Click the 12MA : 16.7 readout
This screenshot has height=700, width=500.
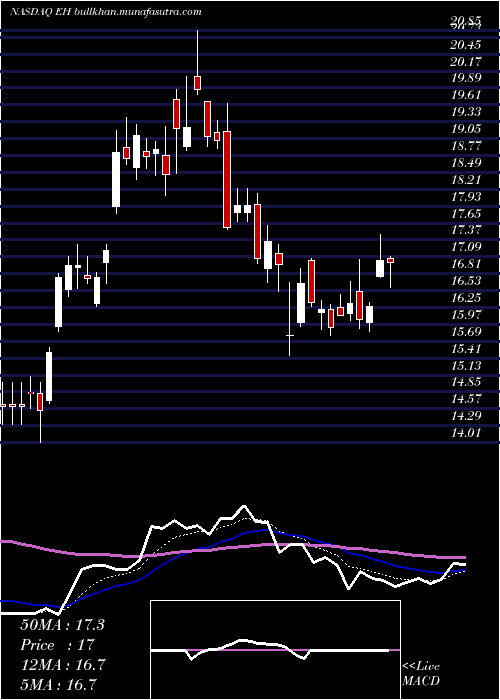[x=63, y=666]
